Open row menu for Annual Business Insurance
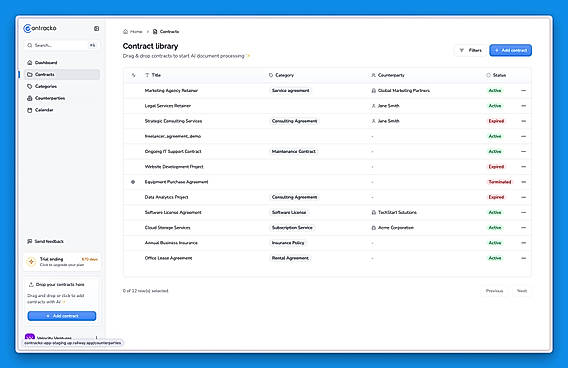 coord(523,243)
